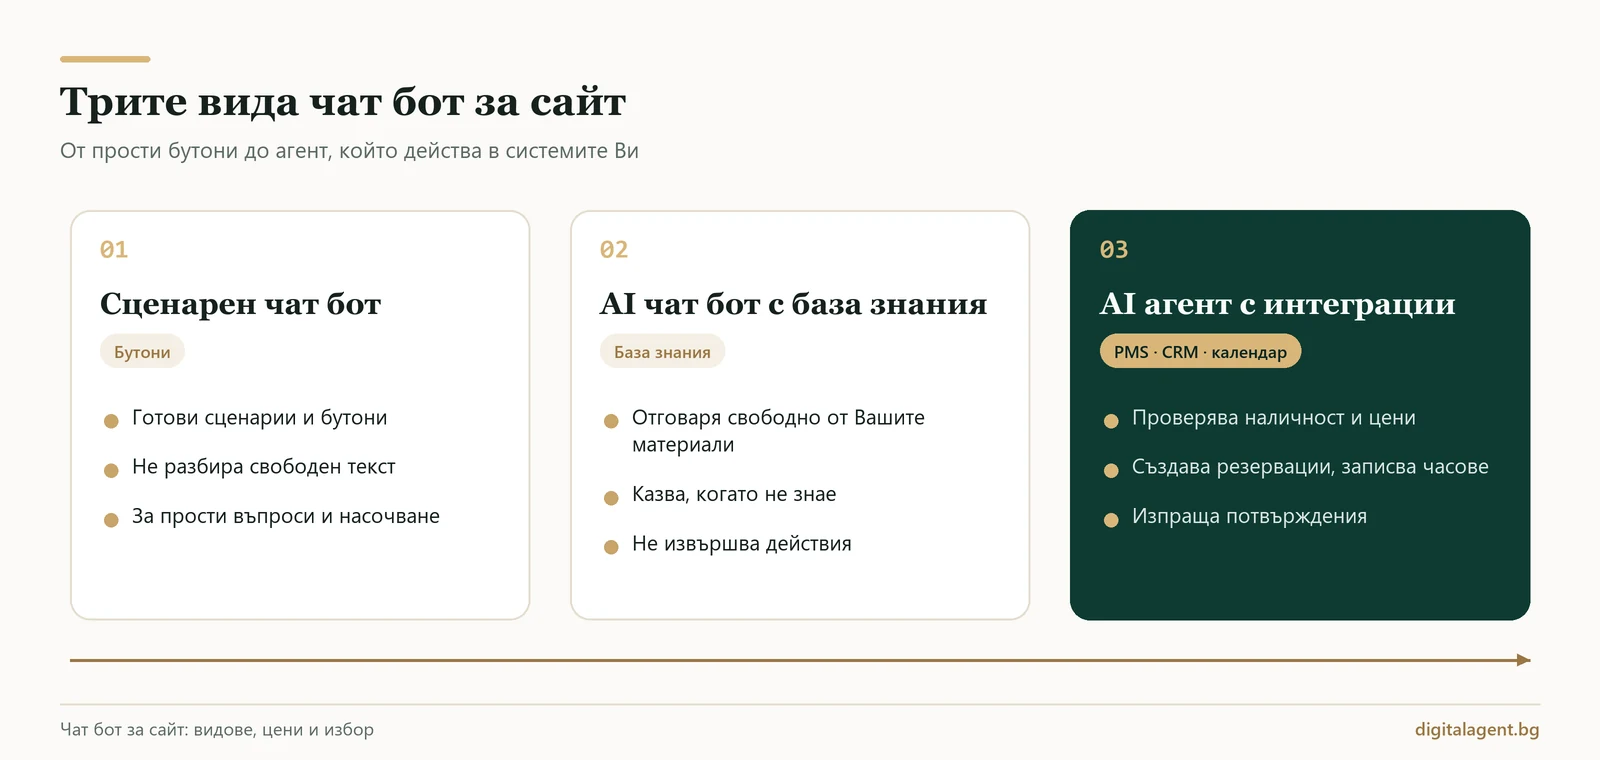
Task: Click the text 'Отговаря свободно от Вашите материали'
Action: click(x=778, y=431)
